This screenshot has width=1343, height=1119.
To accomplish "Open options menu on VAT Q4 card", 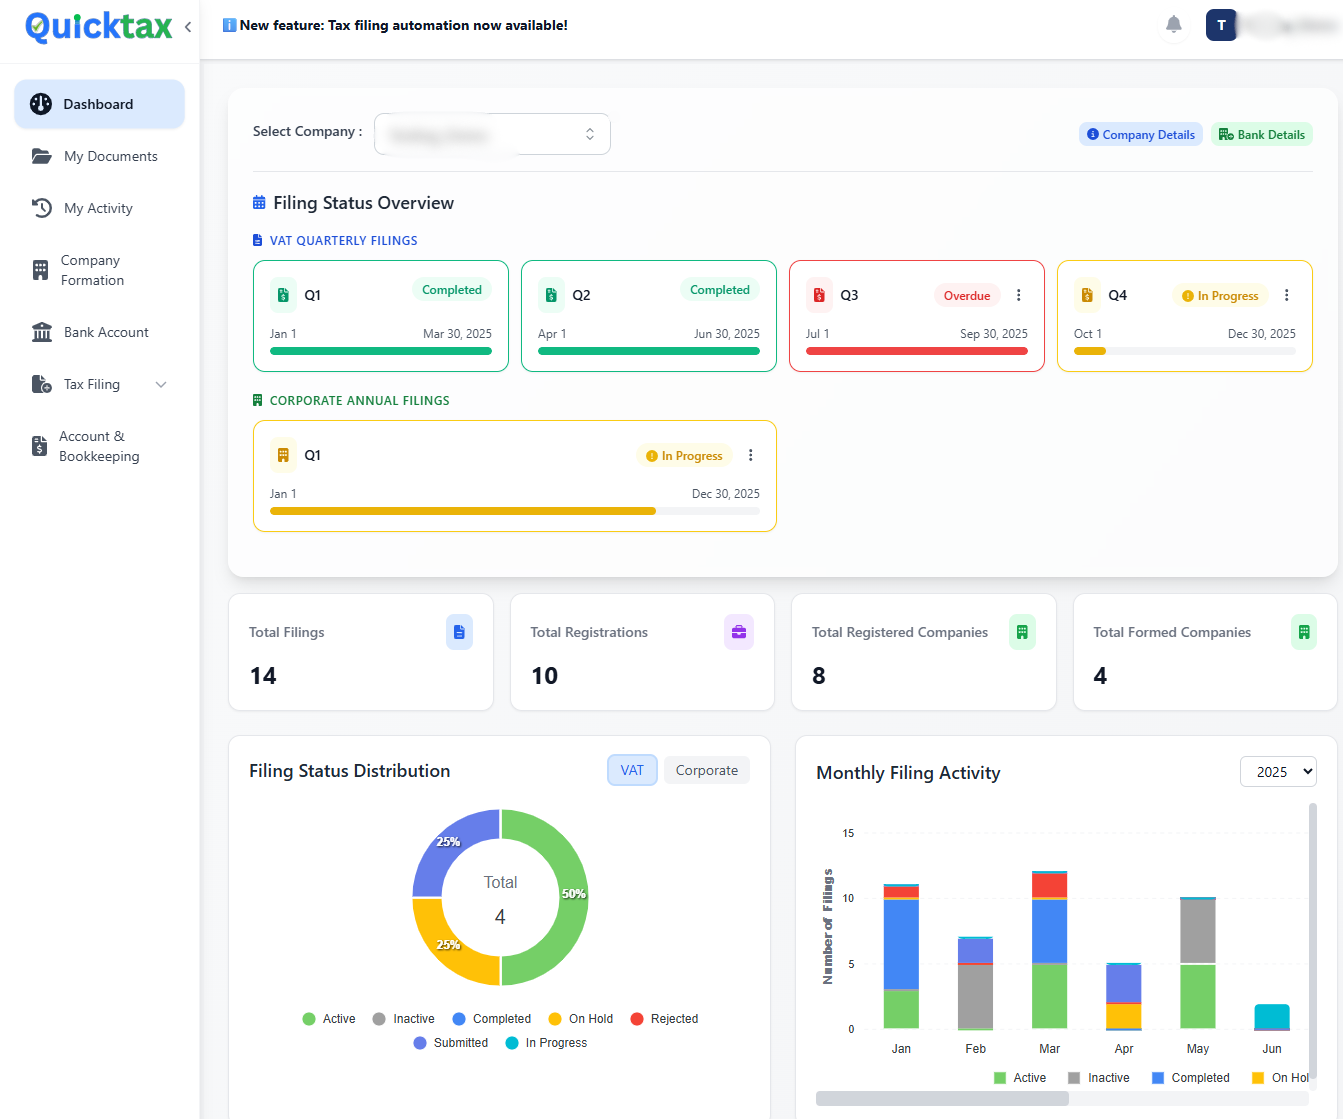I will click(x=1286, y=295).
